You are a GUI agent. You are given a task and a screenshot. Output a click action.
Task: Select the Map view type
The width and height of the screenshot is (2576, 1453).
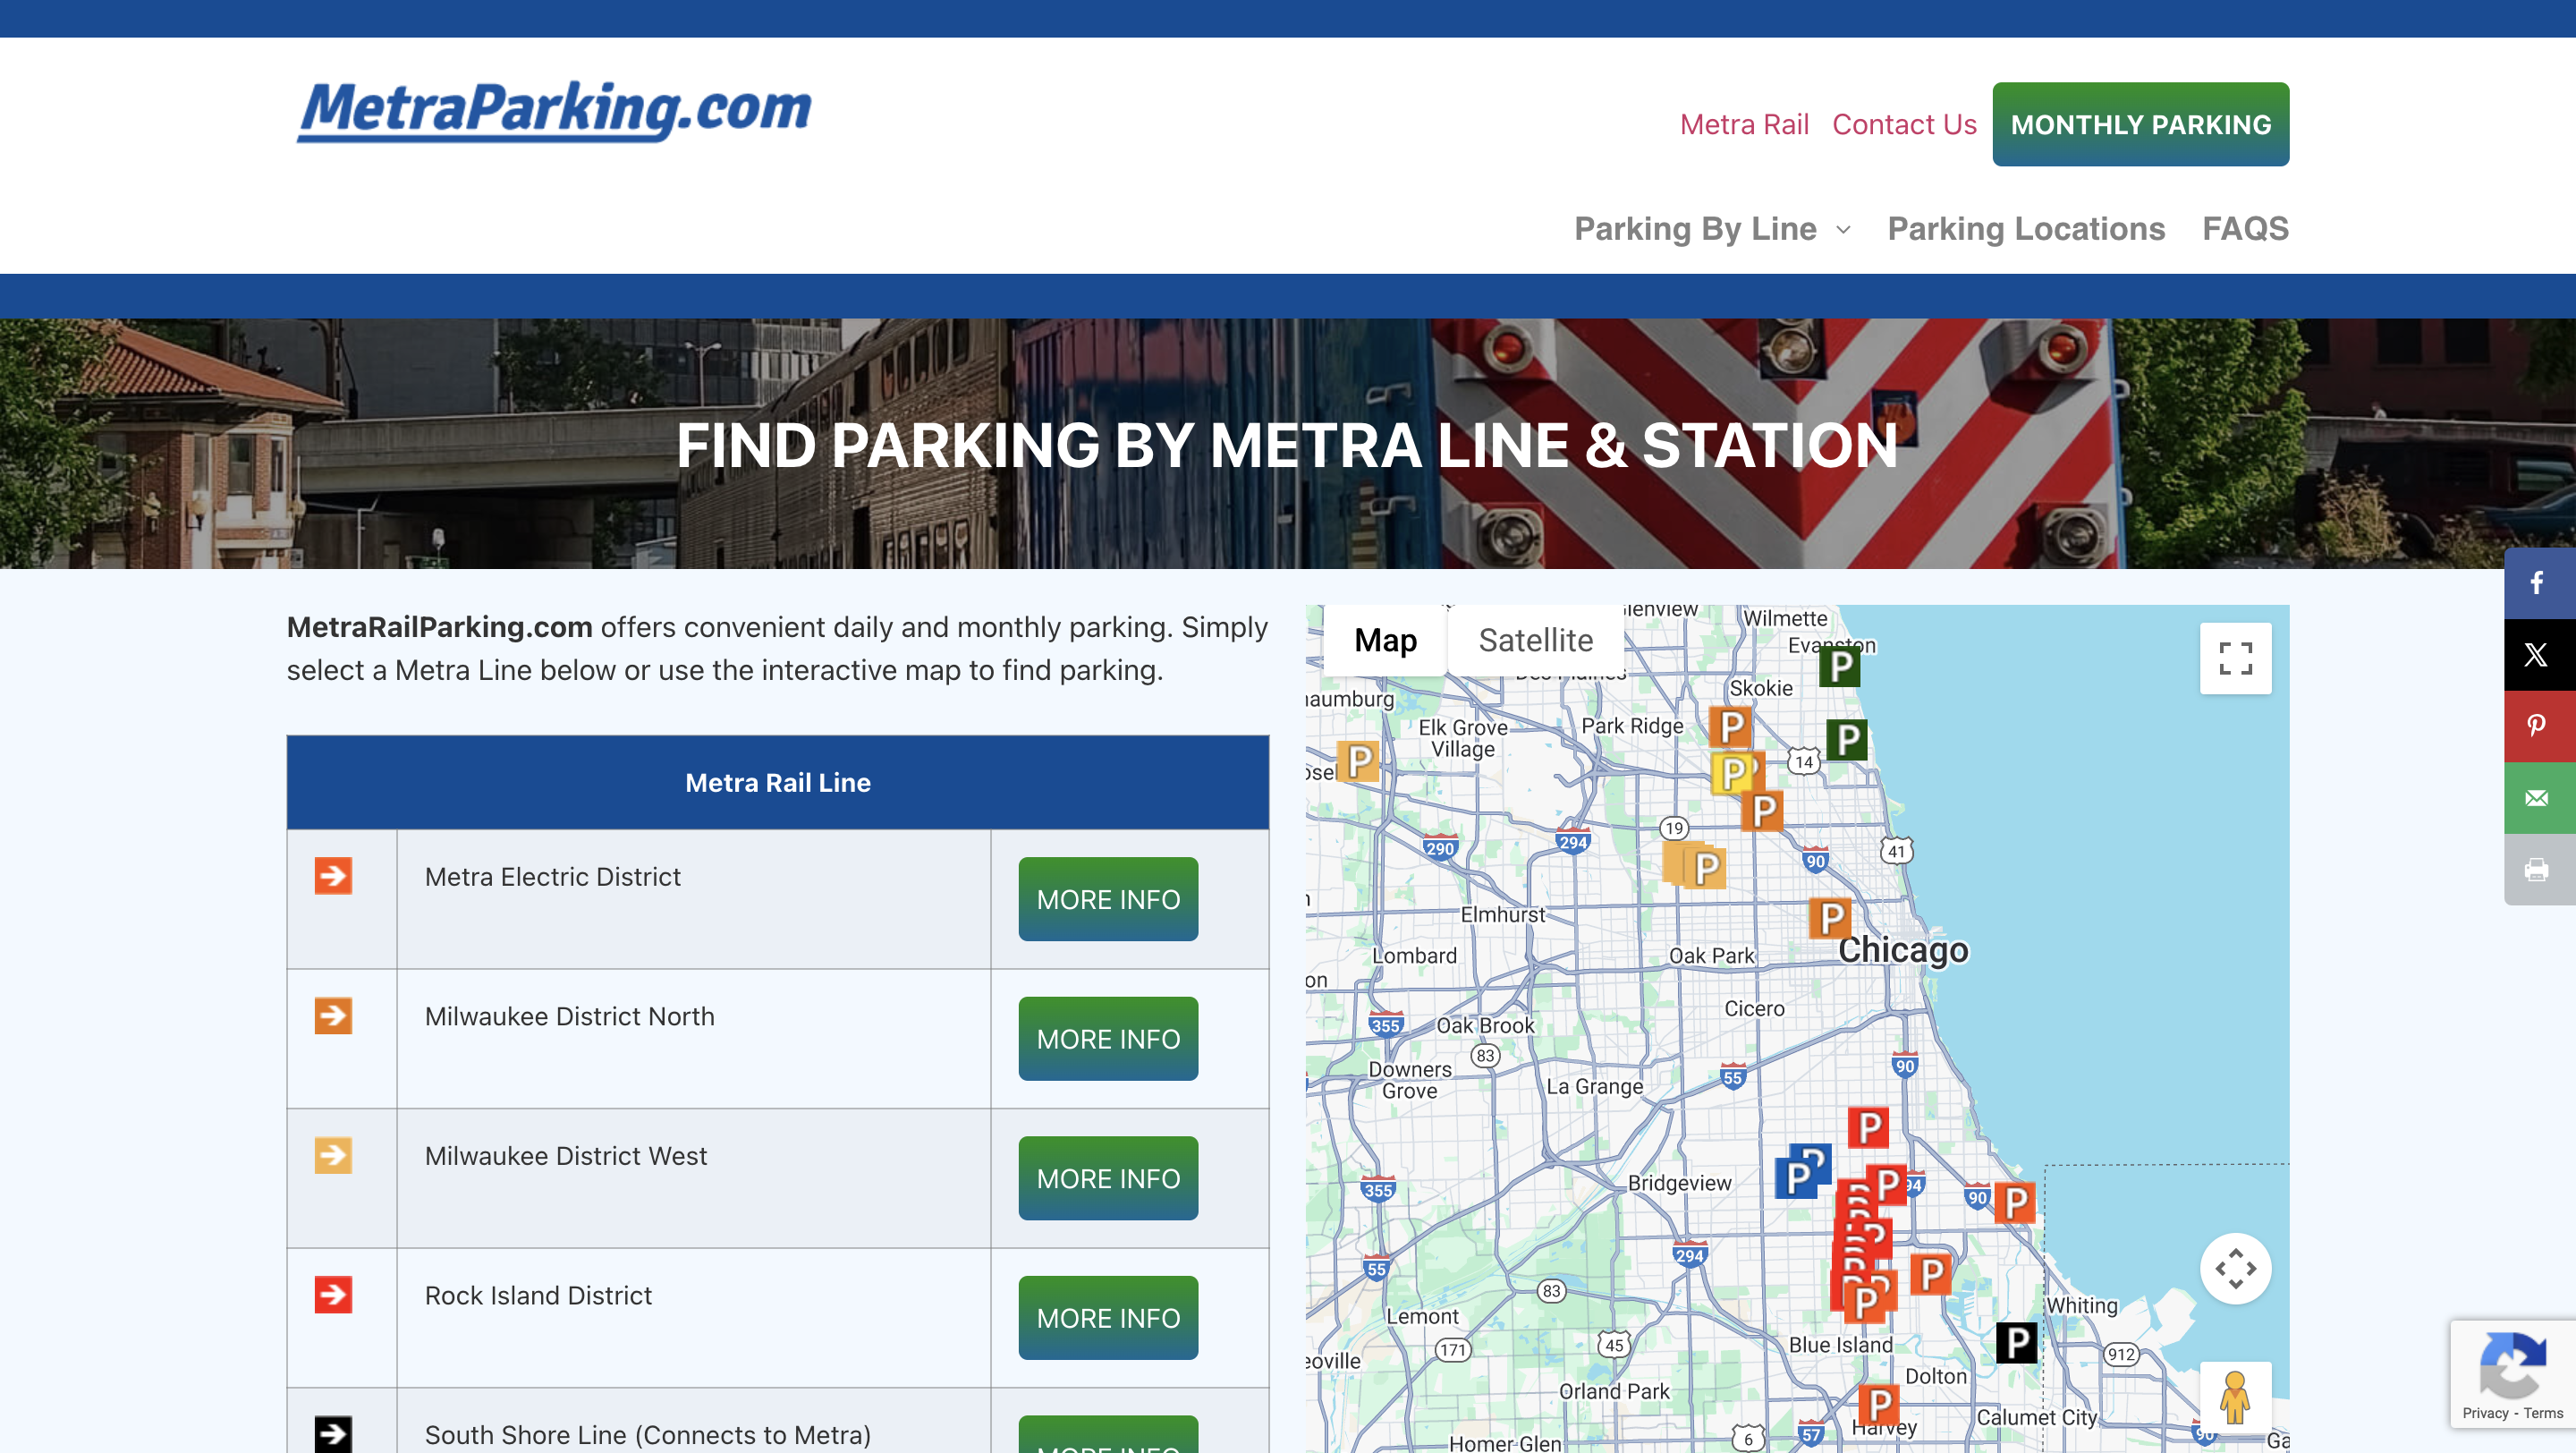click(1385, 640)
